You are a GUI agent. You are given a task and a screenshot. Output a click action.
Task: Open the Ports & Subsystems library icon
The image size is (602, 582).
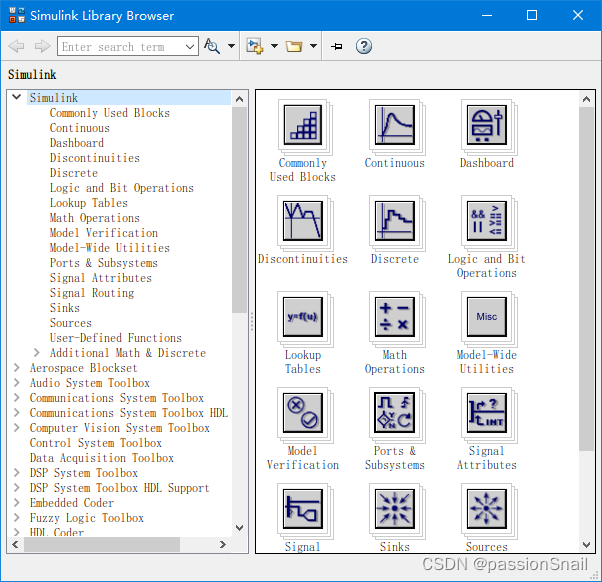click(x=395, y=413)
